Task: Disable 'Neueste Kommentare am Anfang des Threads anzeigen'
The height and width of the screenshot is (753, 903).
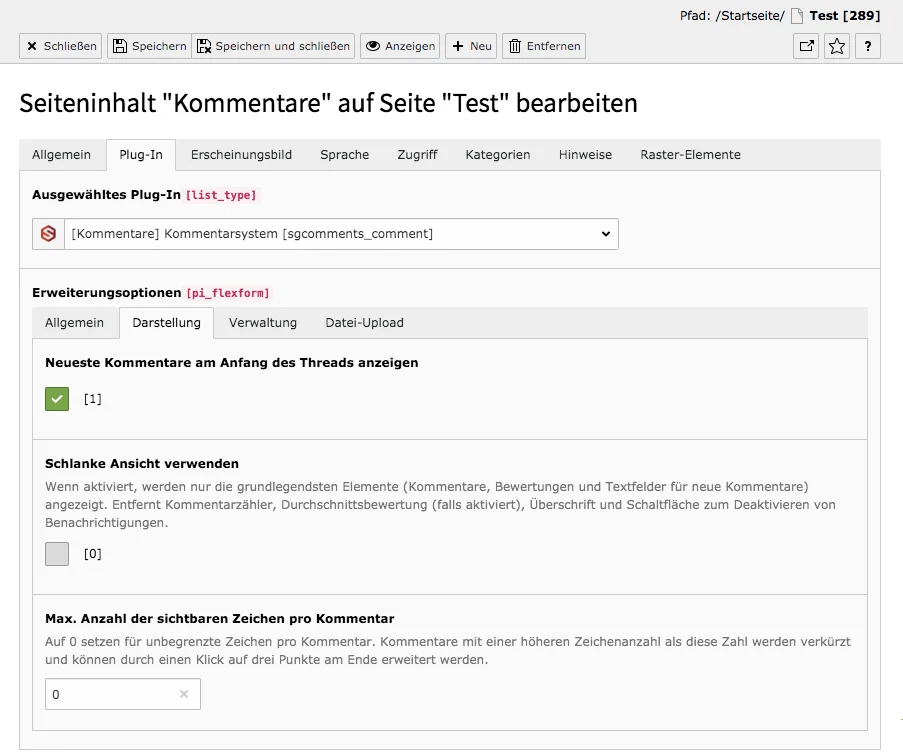Action: 57,398
